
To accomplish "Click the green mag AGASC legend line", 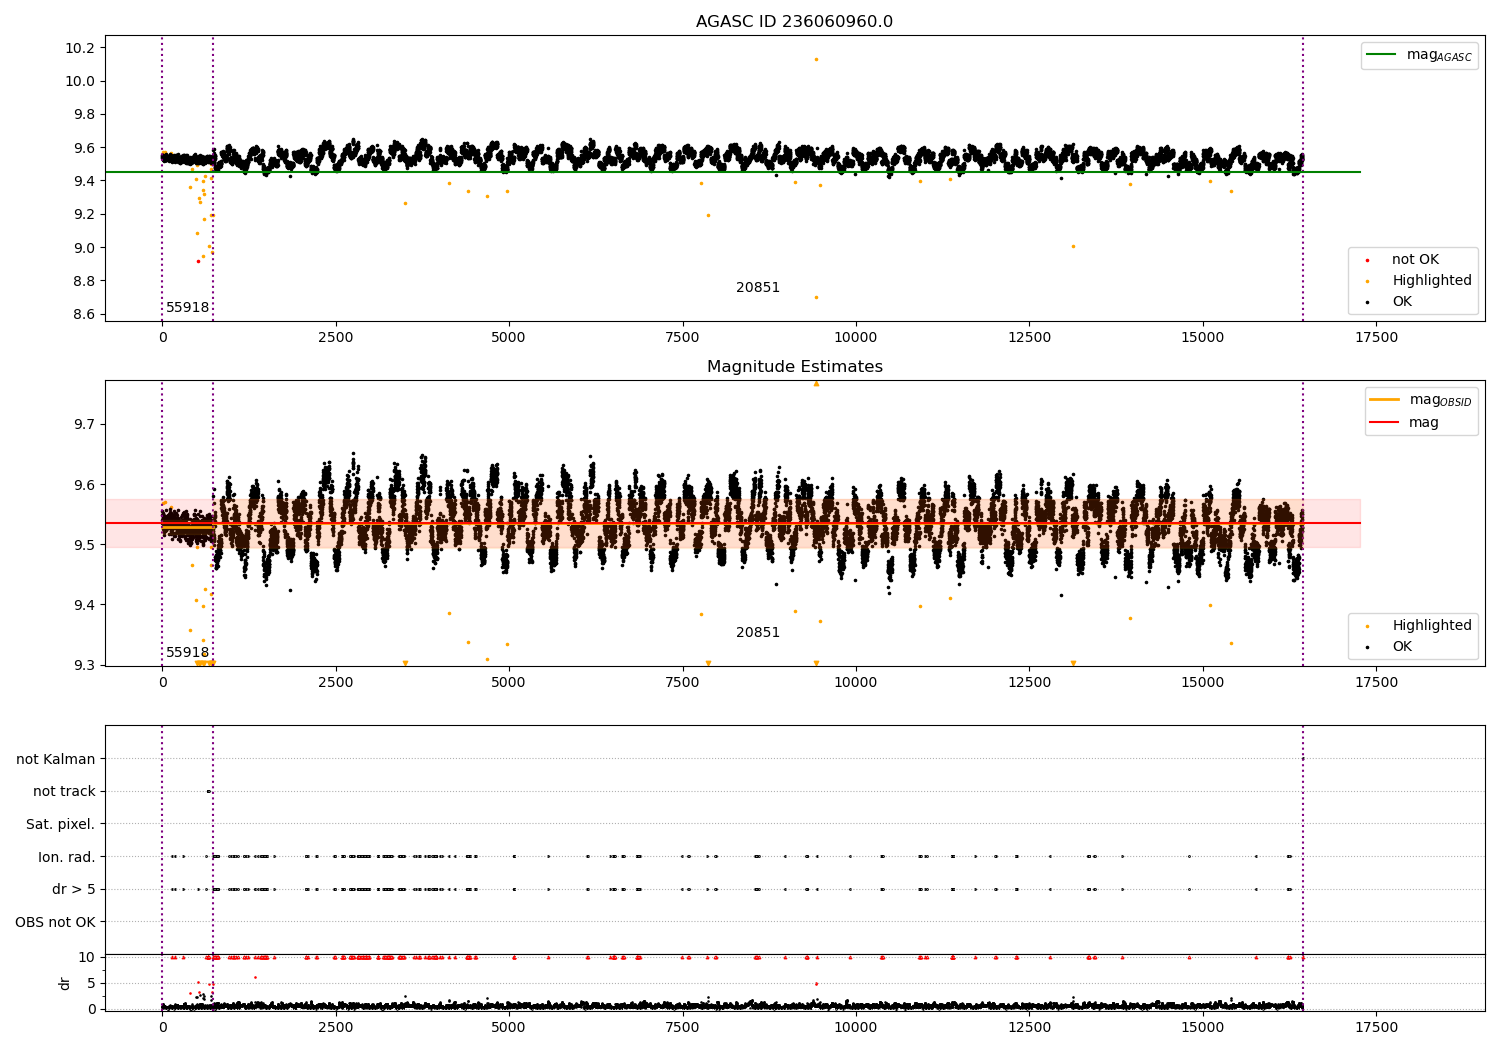I will click(x=1383, y=55).
